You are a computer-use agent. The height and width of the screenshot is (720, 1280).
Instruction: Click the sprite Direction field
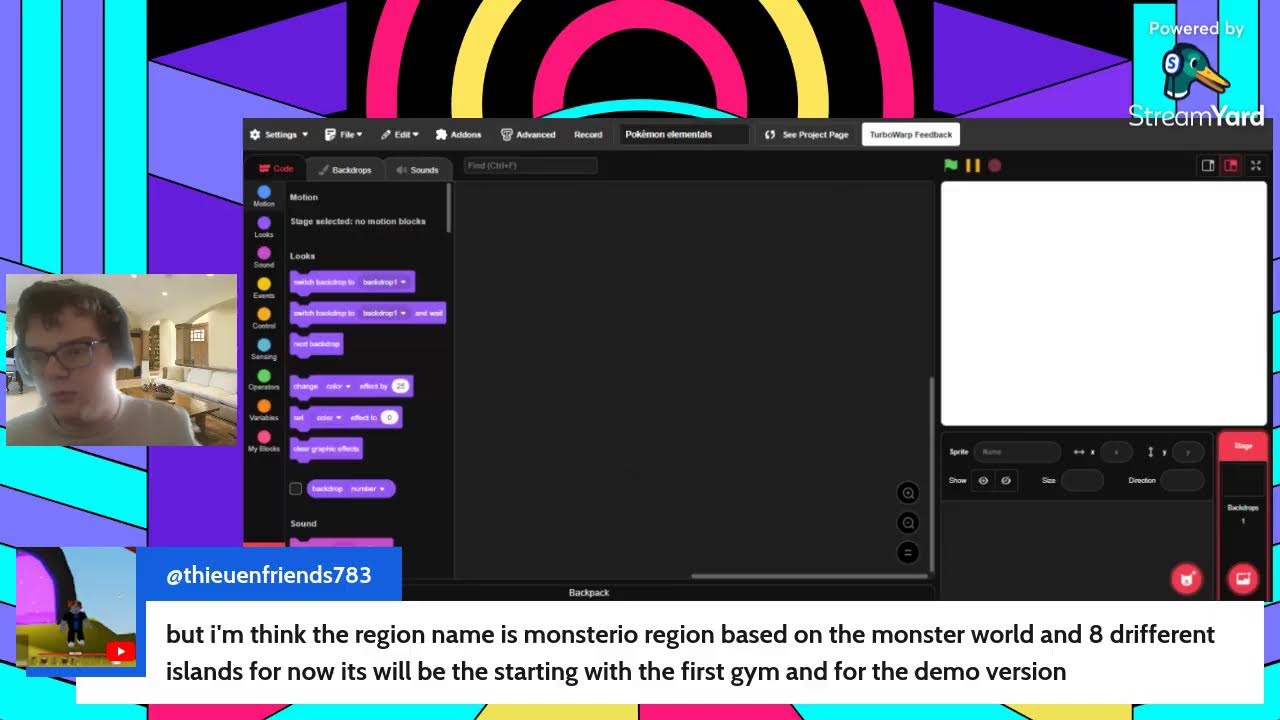click(x=1183, y=481)
